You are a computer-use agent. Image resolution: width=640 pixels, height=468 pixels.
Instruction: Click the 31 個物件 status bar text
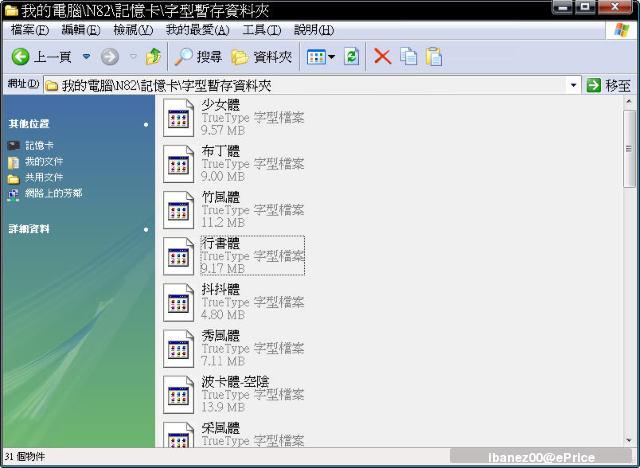tap(25, 456)
